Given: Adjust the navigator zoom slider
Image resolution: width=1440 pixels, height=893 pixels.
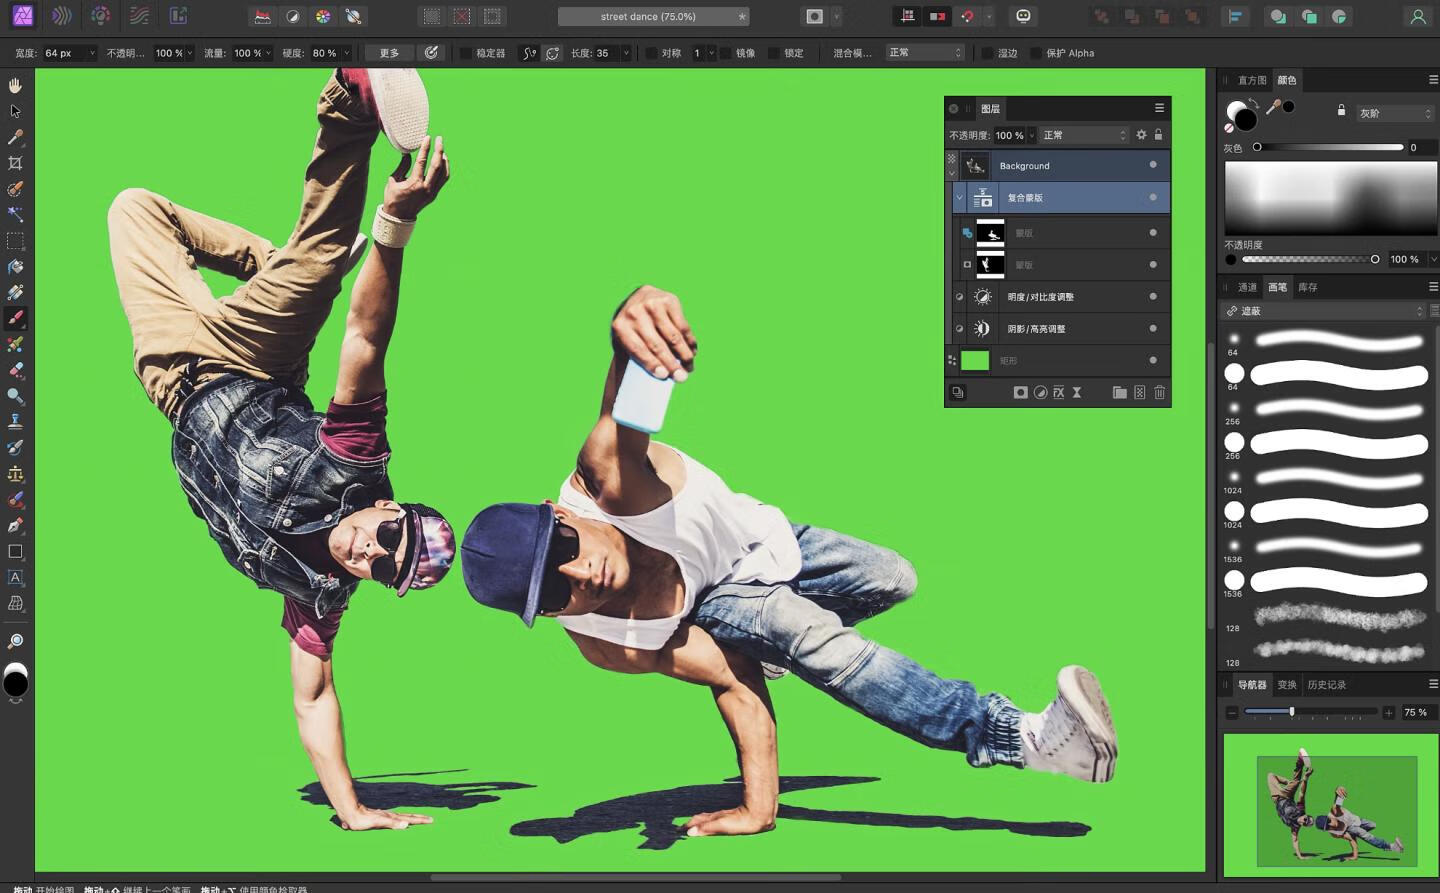Looking at the screenshot, I should tap(1311, 712).
